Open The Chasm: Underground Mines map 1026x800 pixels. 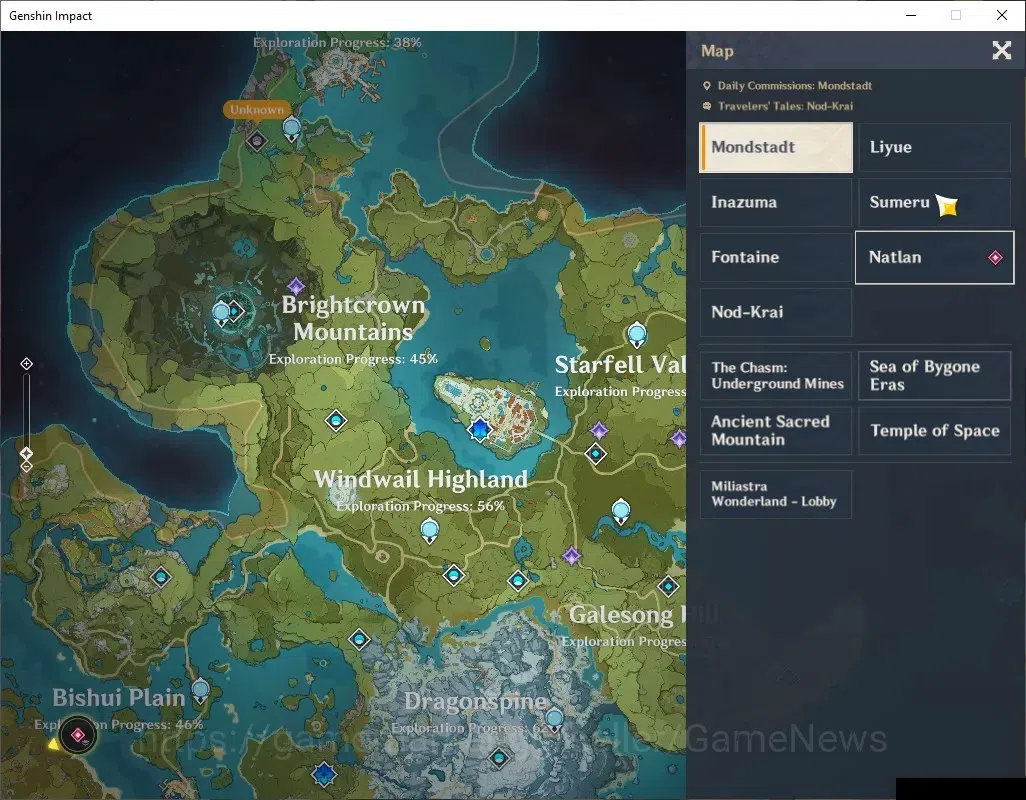coord(776,375)
